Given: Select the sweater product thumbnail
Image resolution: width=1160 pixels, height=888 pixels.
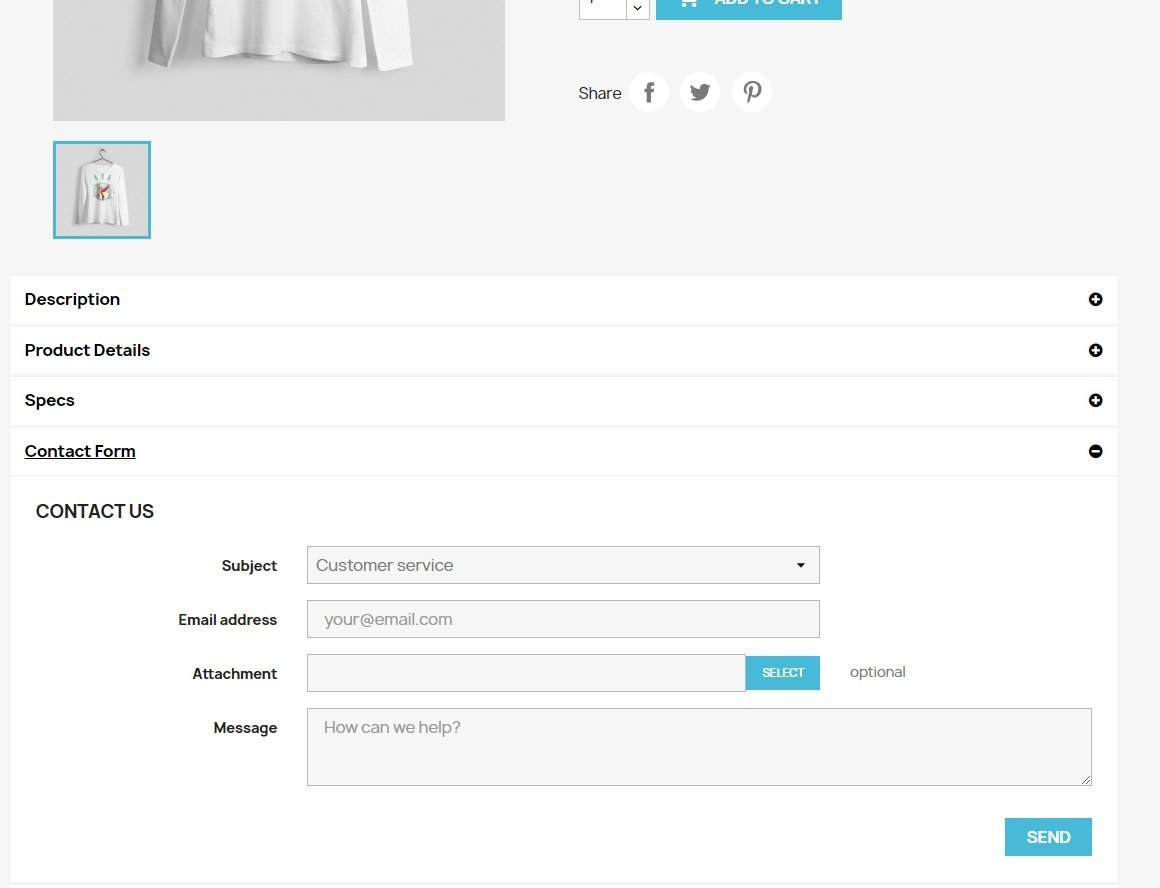Looking at the screenshot, I should point(102,190).
